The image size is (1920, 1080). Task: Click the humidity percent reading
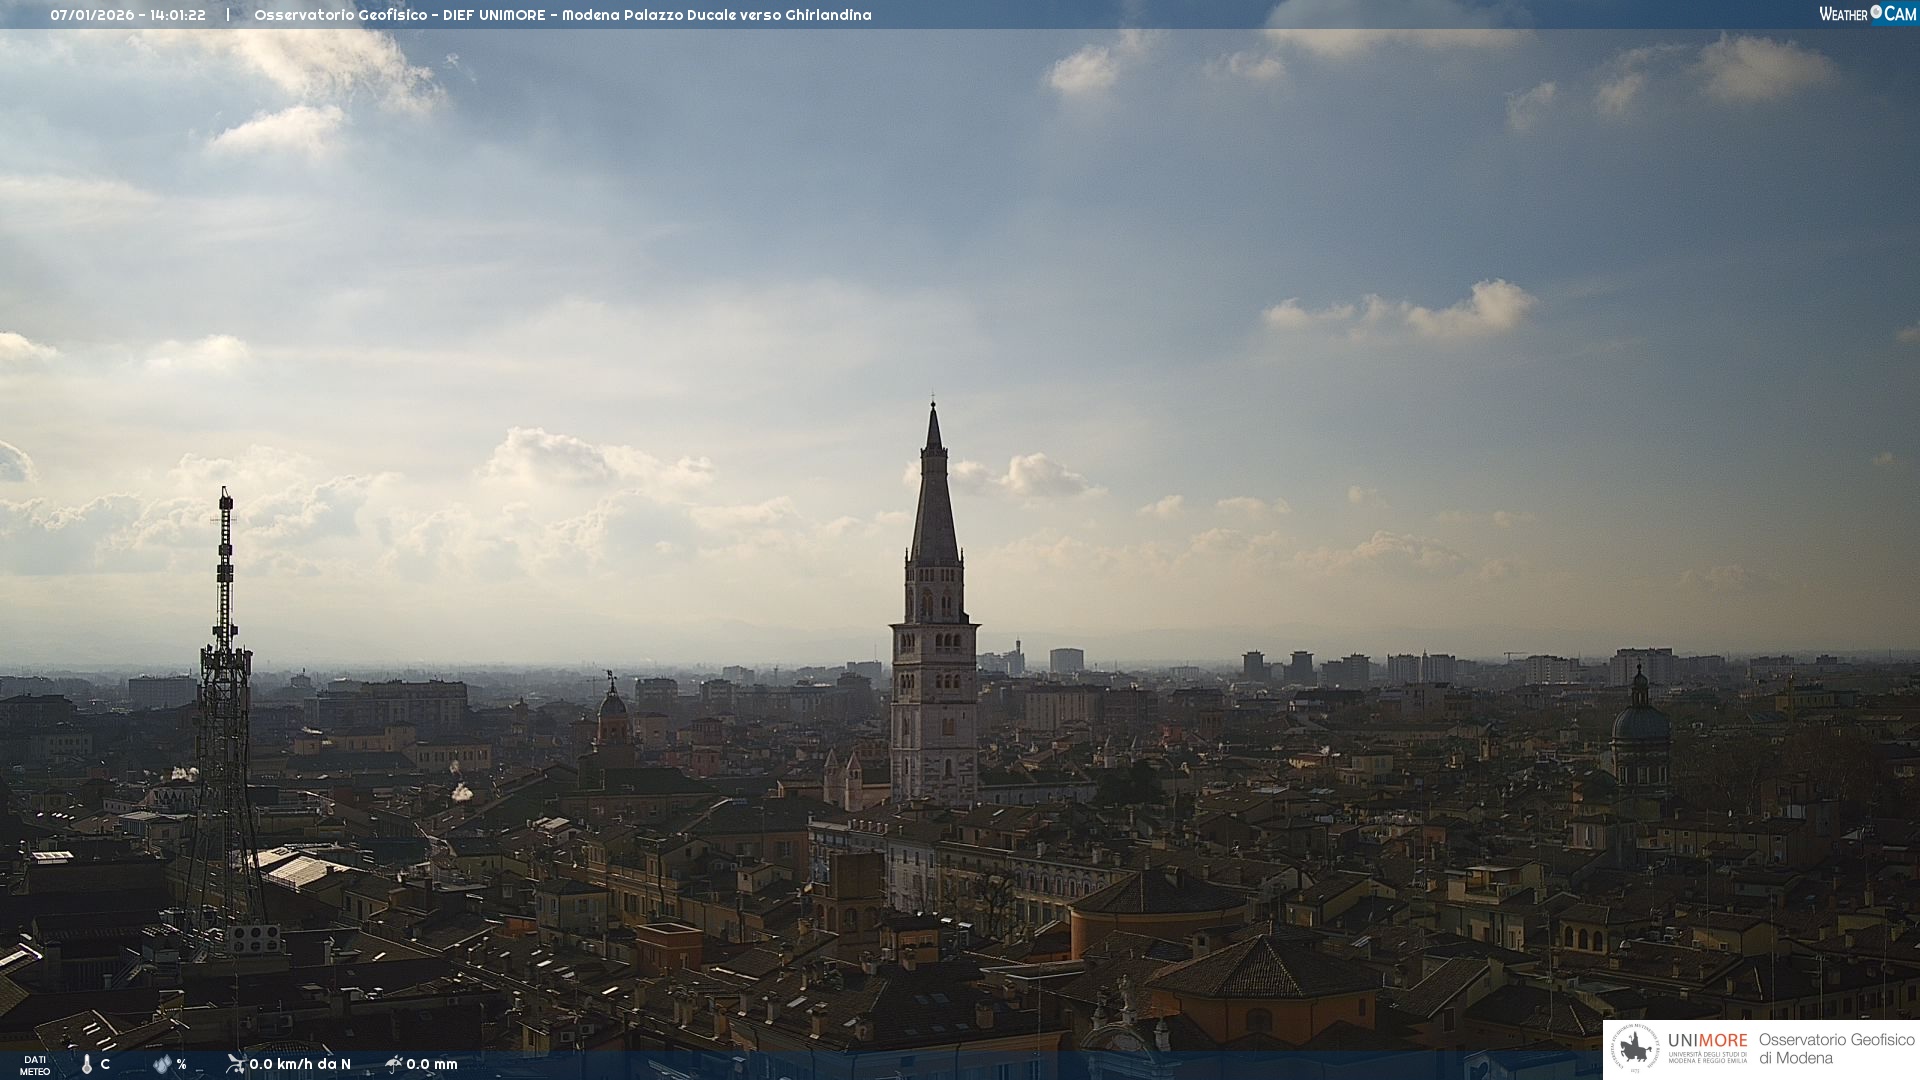coord(181,1064)
